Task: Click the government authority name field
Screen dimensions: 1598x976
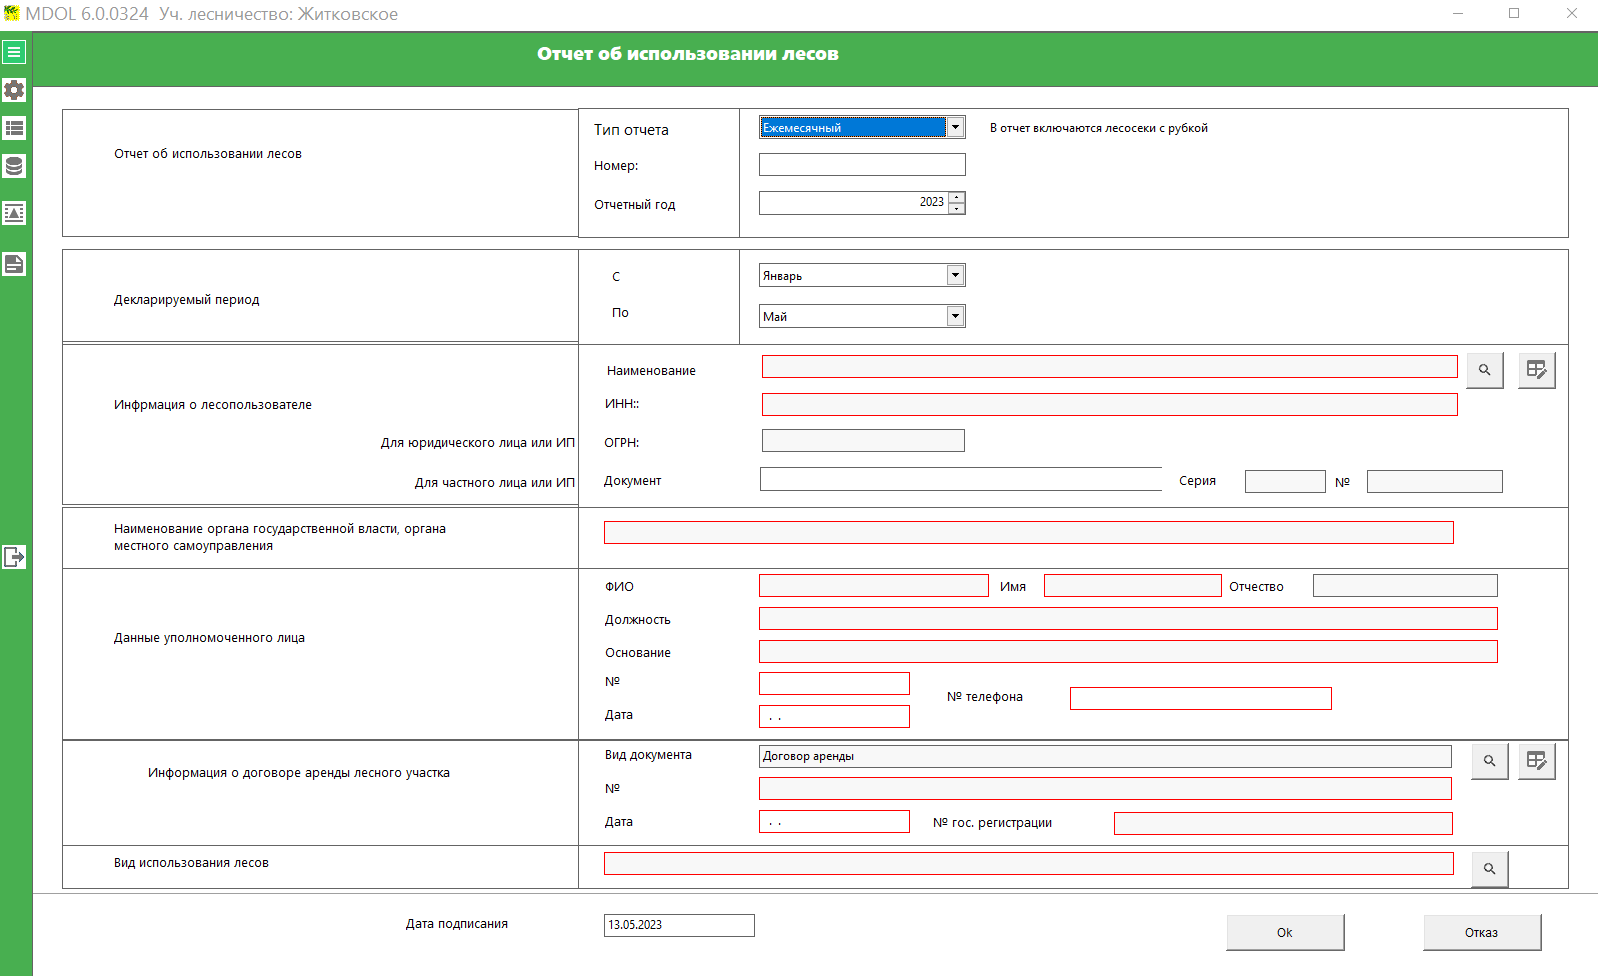Action: 1029,532
